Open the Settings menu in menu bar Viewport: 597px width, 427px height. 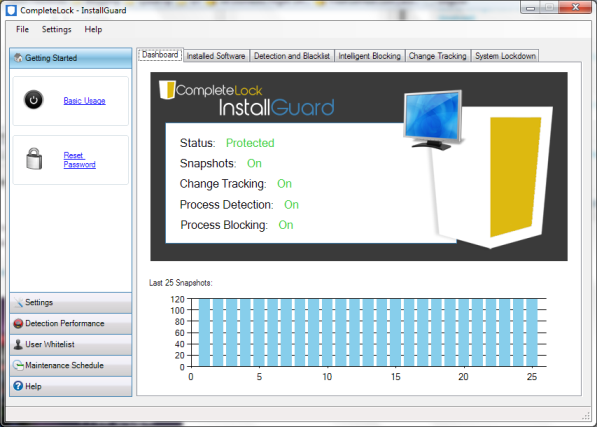tap(56, 29)
